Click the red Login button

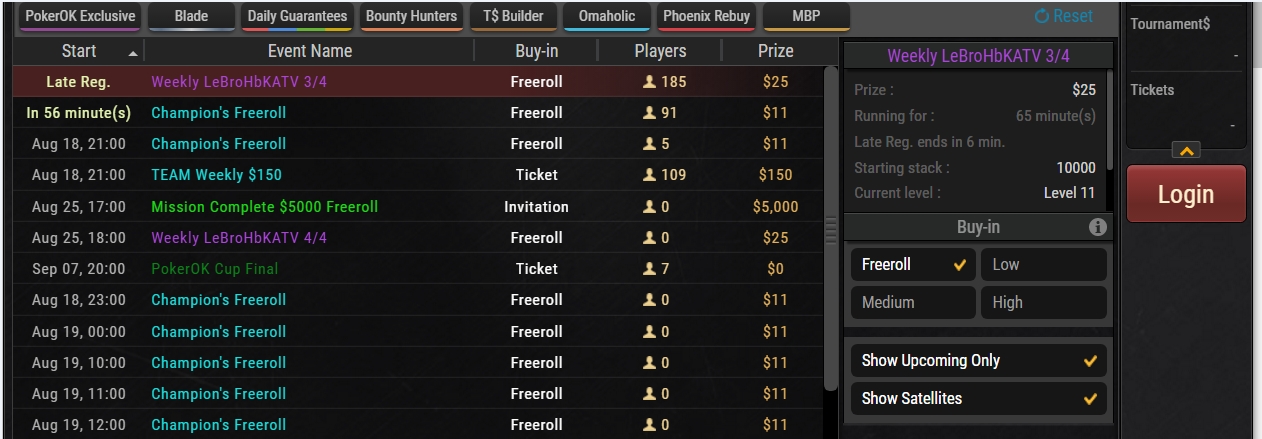point(1186,194)
